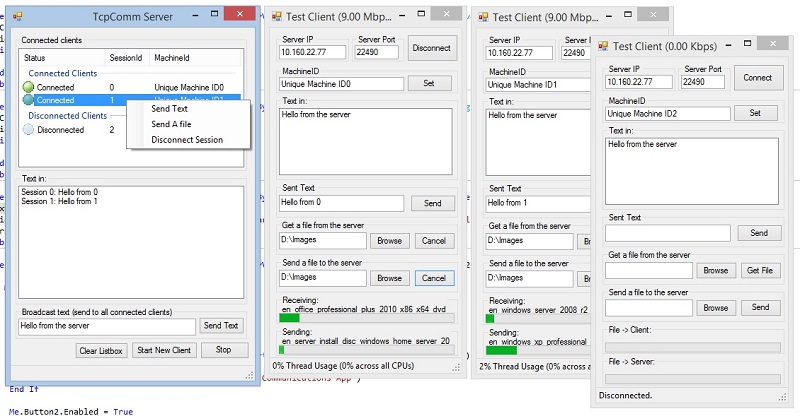
Task: Click first Test Client window title icon
Action: [x=277, y=17]
